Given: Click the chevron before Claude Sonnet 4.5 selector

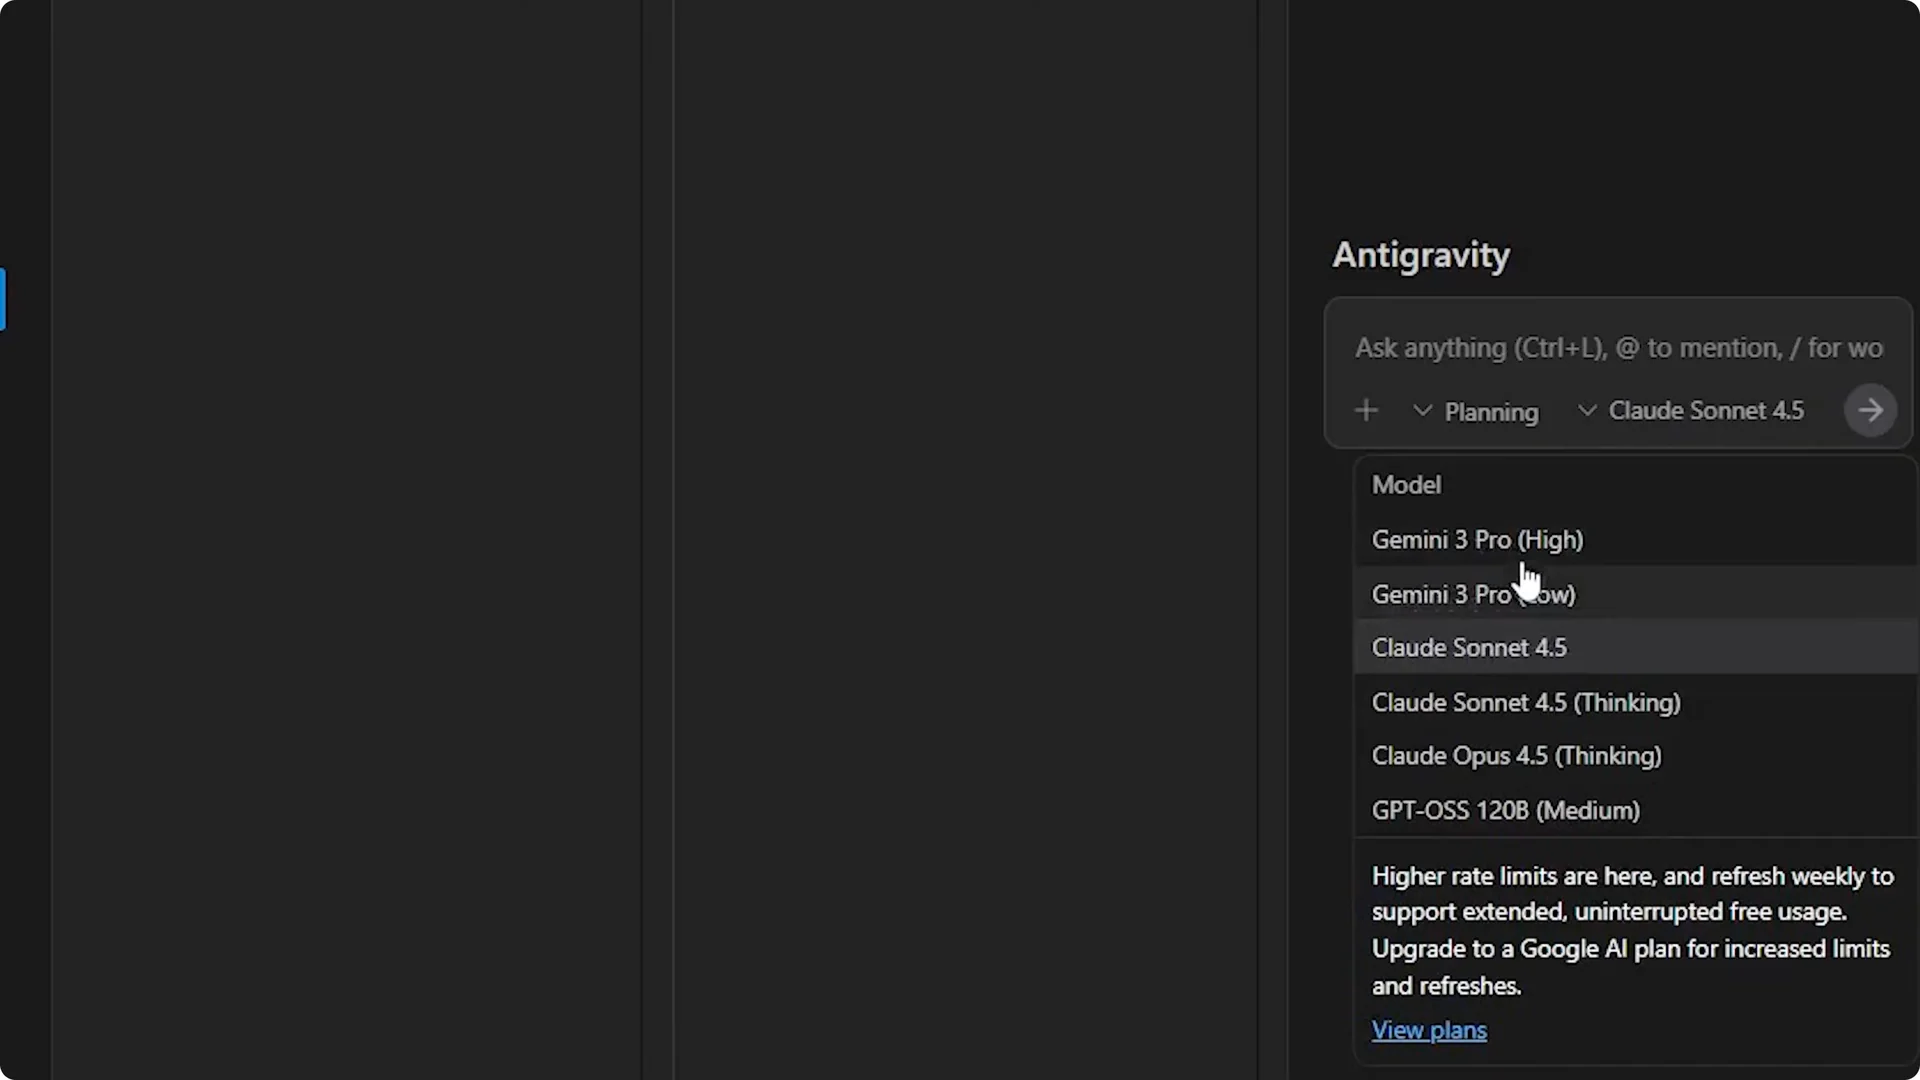Looking at the screenshot, I should click(x=1586, y=411).
